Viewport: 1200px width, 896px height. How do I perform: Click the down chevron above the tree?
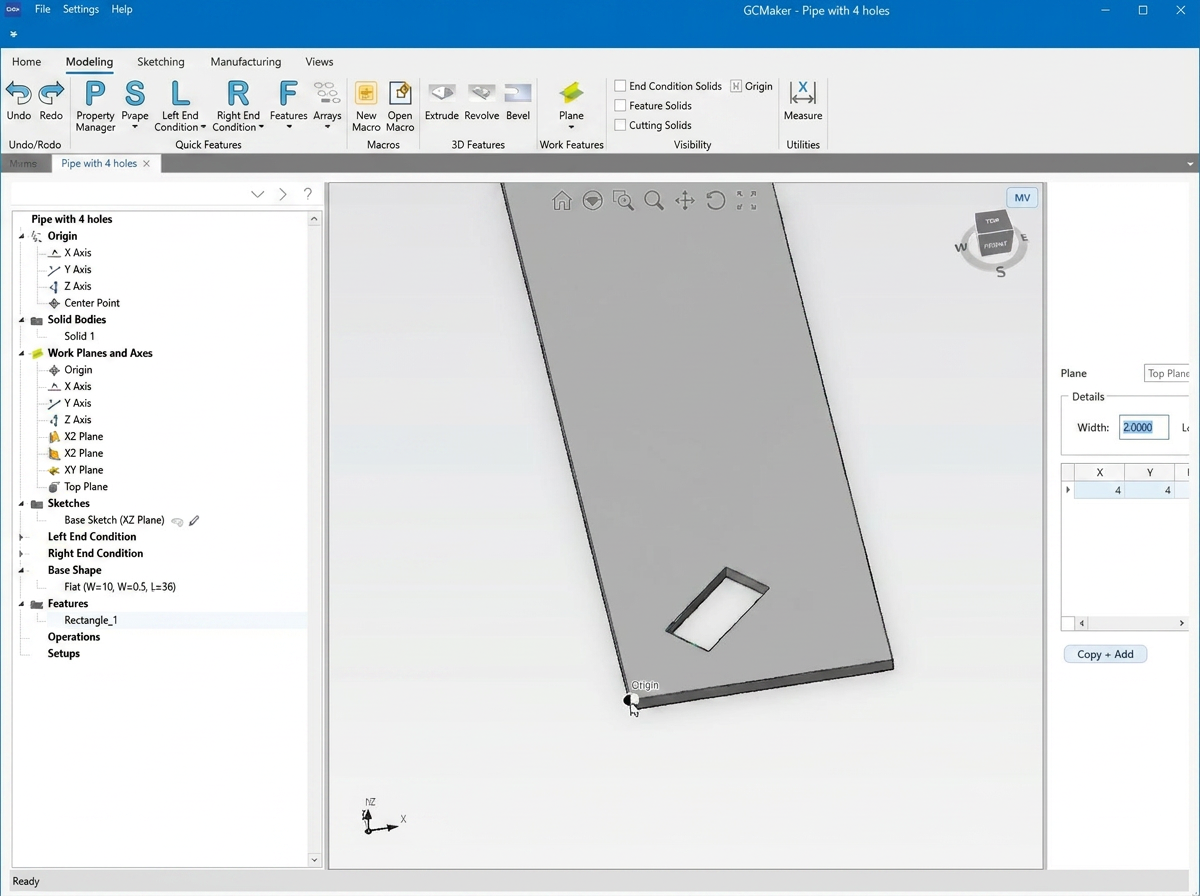[x=257, y=194]
